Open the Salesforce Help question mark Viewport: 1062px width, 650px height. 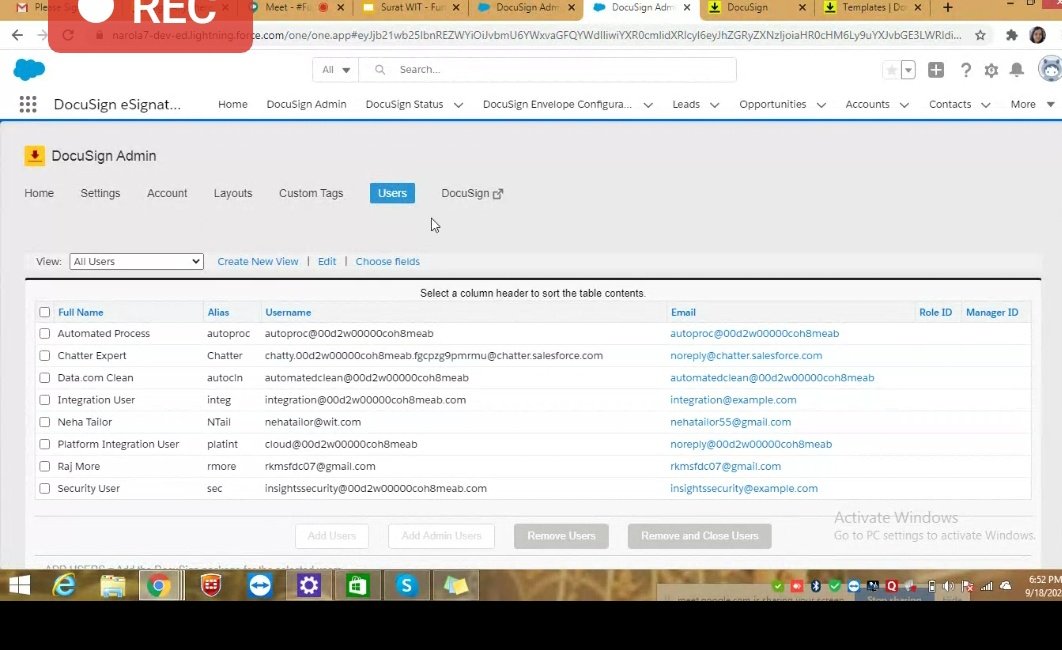tap(966, 70)
